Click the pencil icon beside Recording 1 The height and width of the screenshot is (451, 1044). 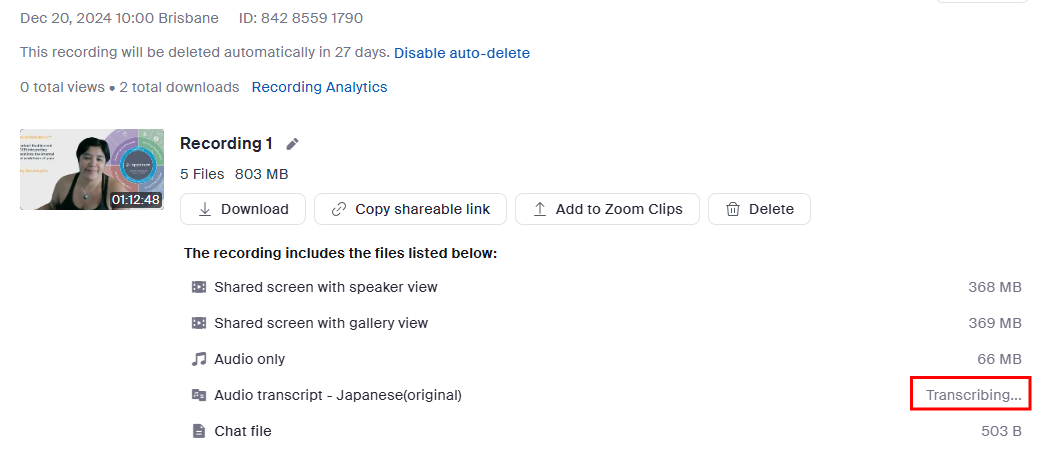292,144
